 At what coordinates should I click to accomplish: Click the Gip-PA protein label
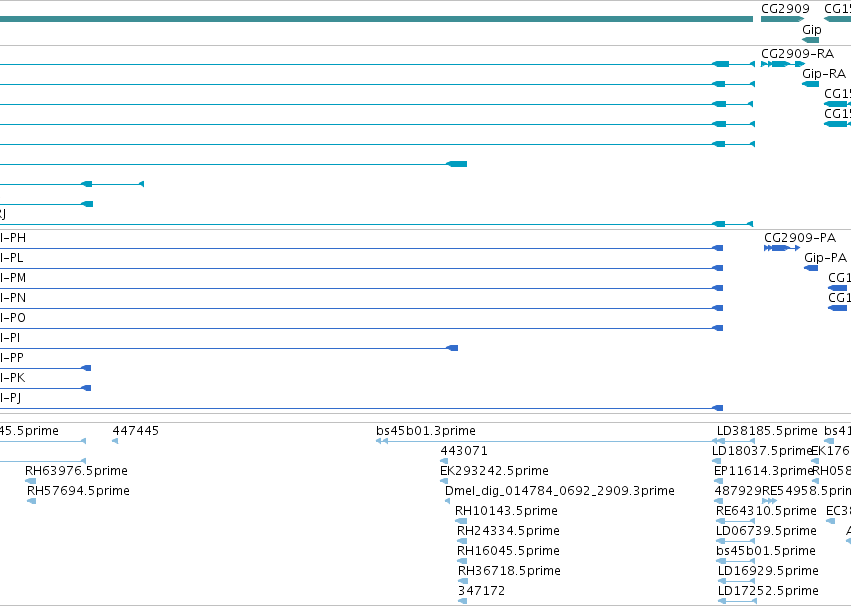825,258
